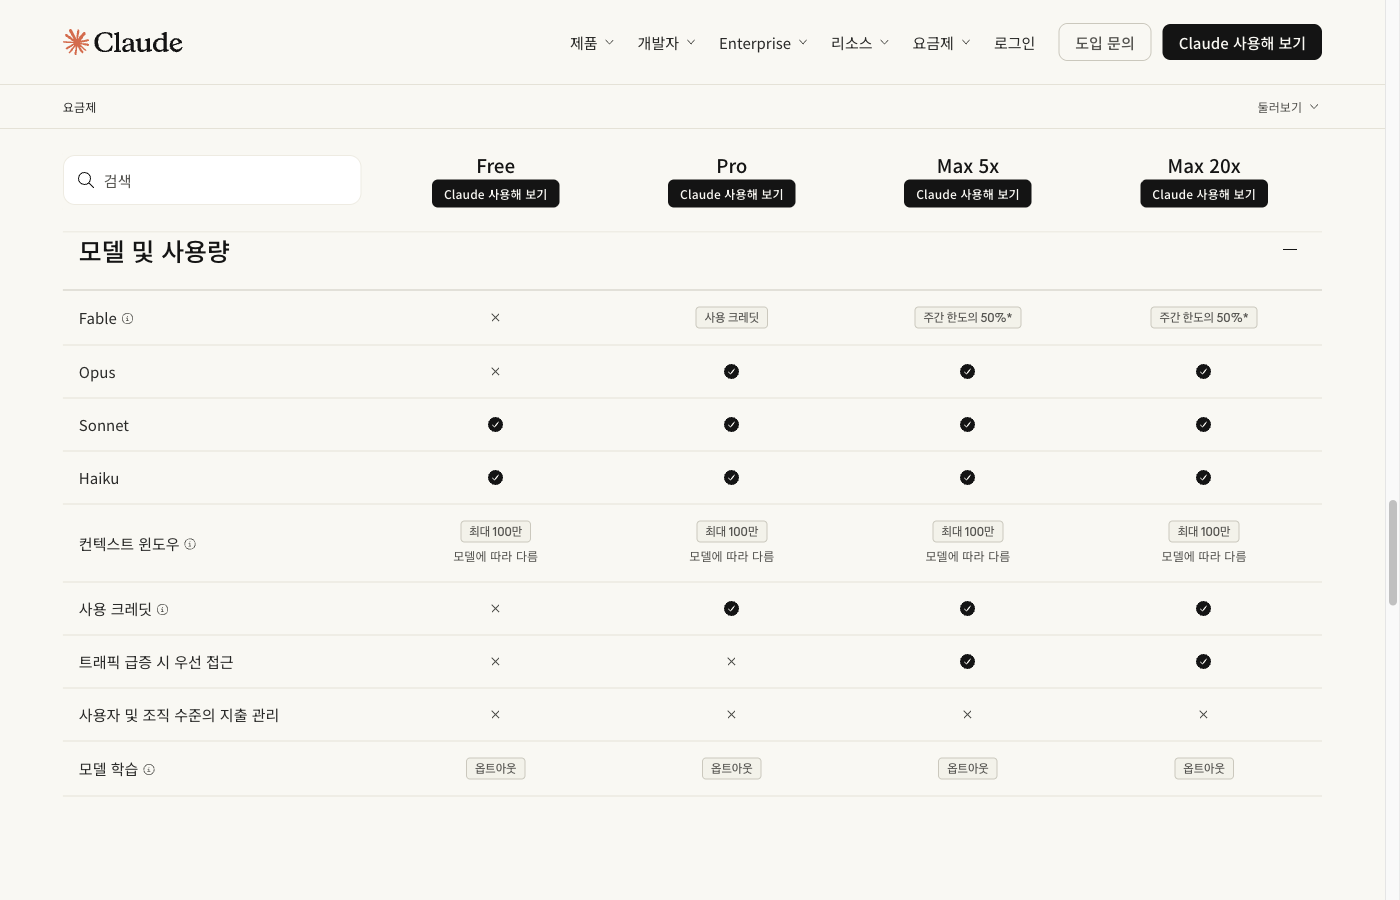This screenshot has height=900, width=1400.
Task: Click 트래픽 급증 X mark in Pro column
Action: pos(731,662)
